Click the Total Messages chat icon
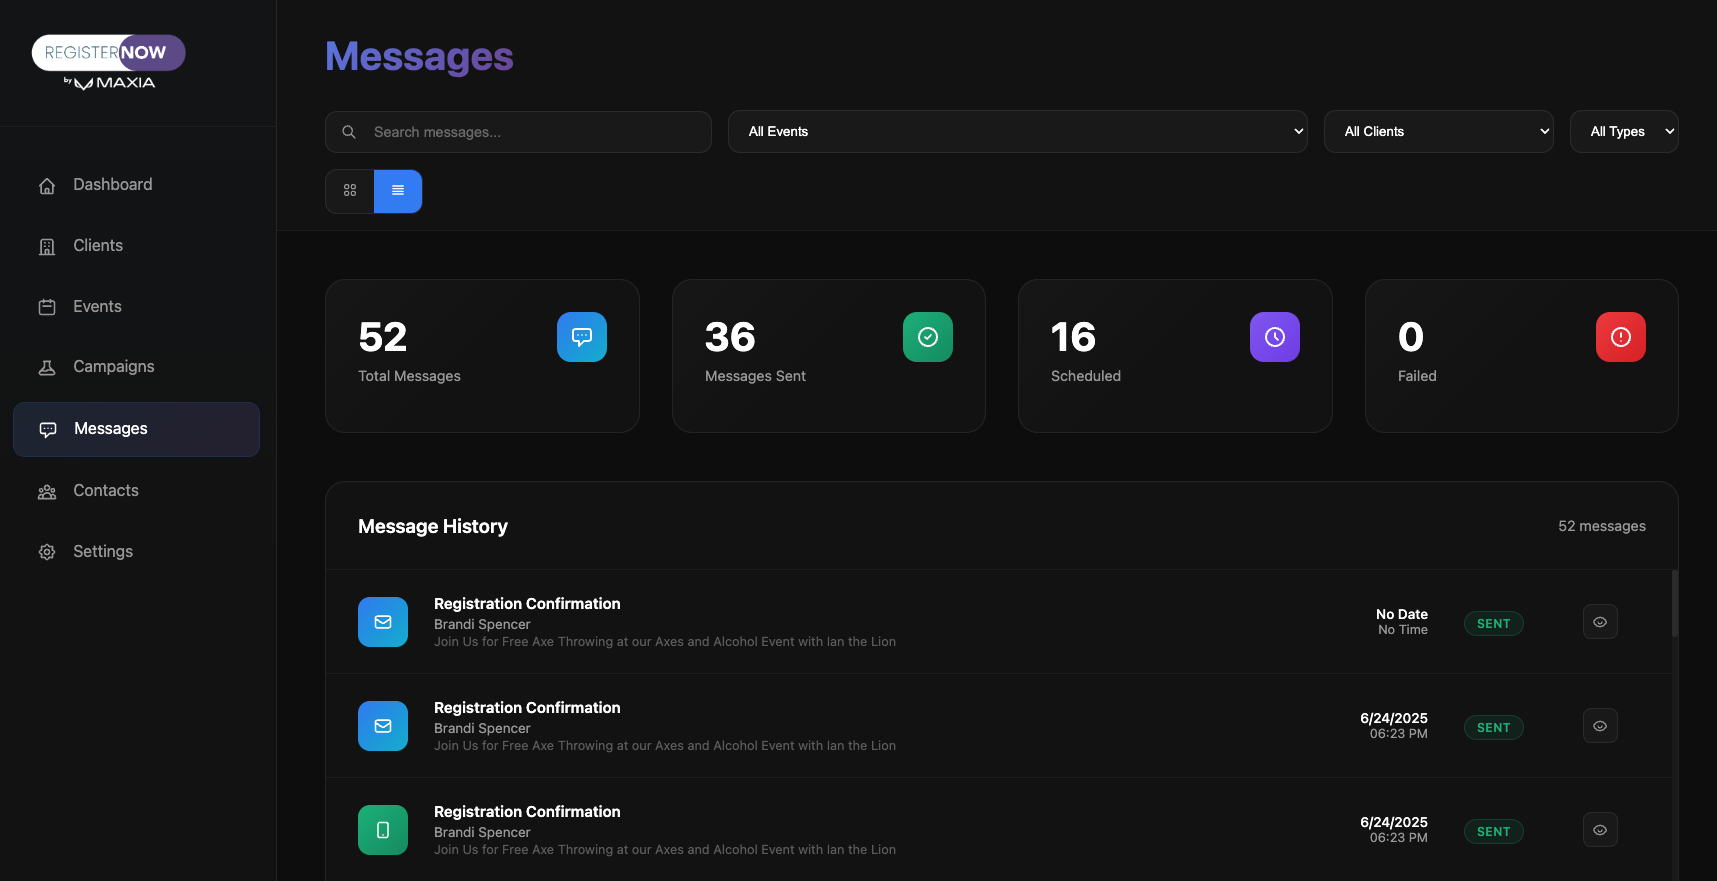This screenshot has width=1717, height=881. (x=581, y=337)
